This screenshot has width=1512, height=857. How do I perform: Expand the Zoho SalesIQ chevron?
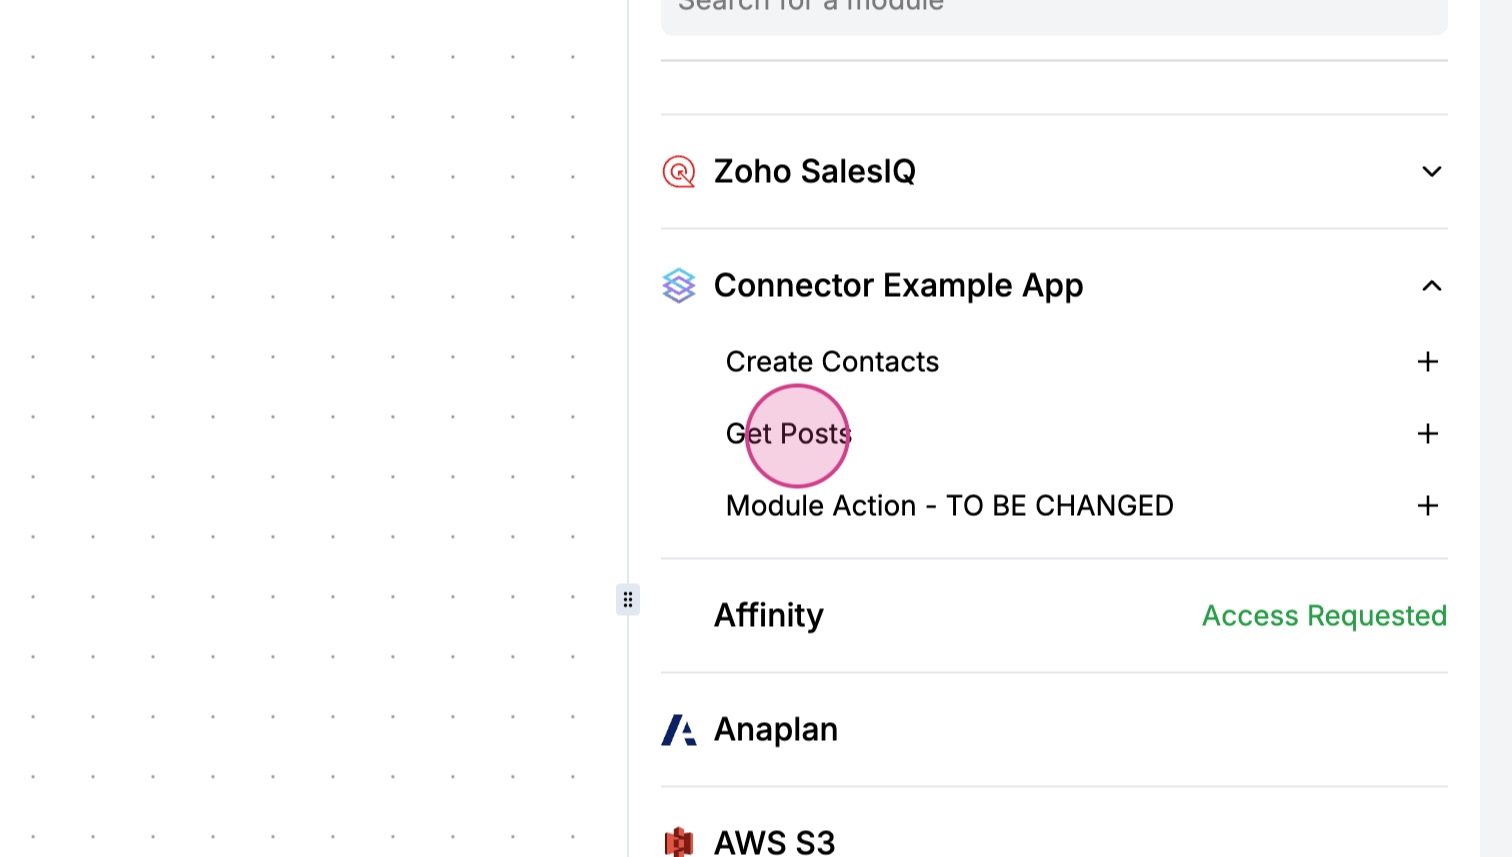click(x=1431, y=172)
